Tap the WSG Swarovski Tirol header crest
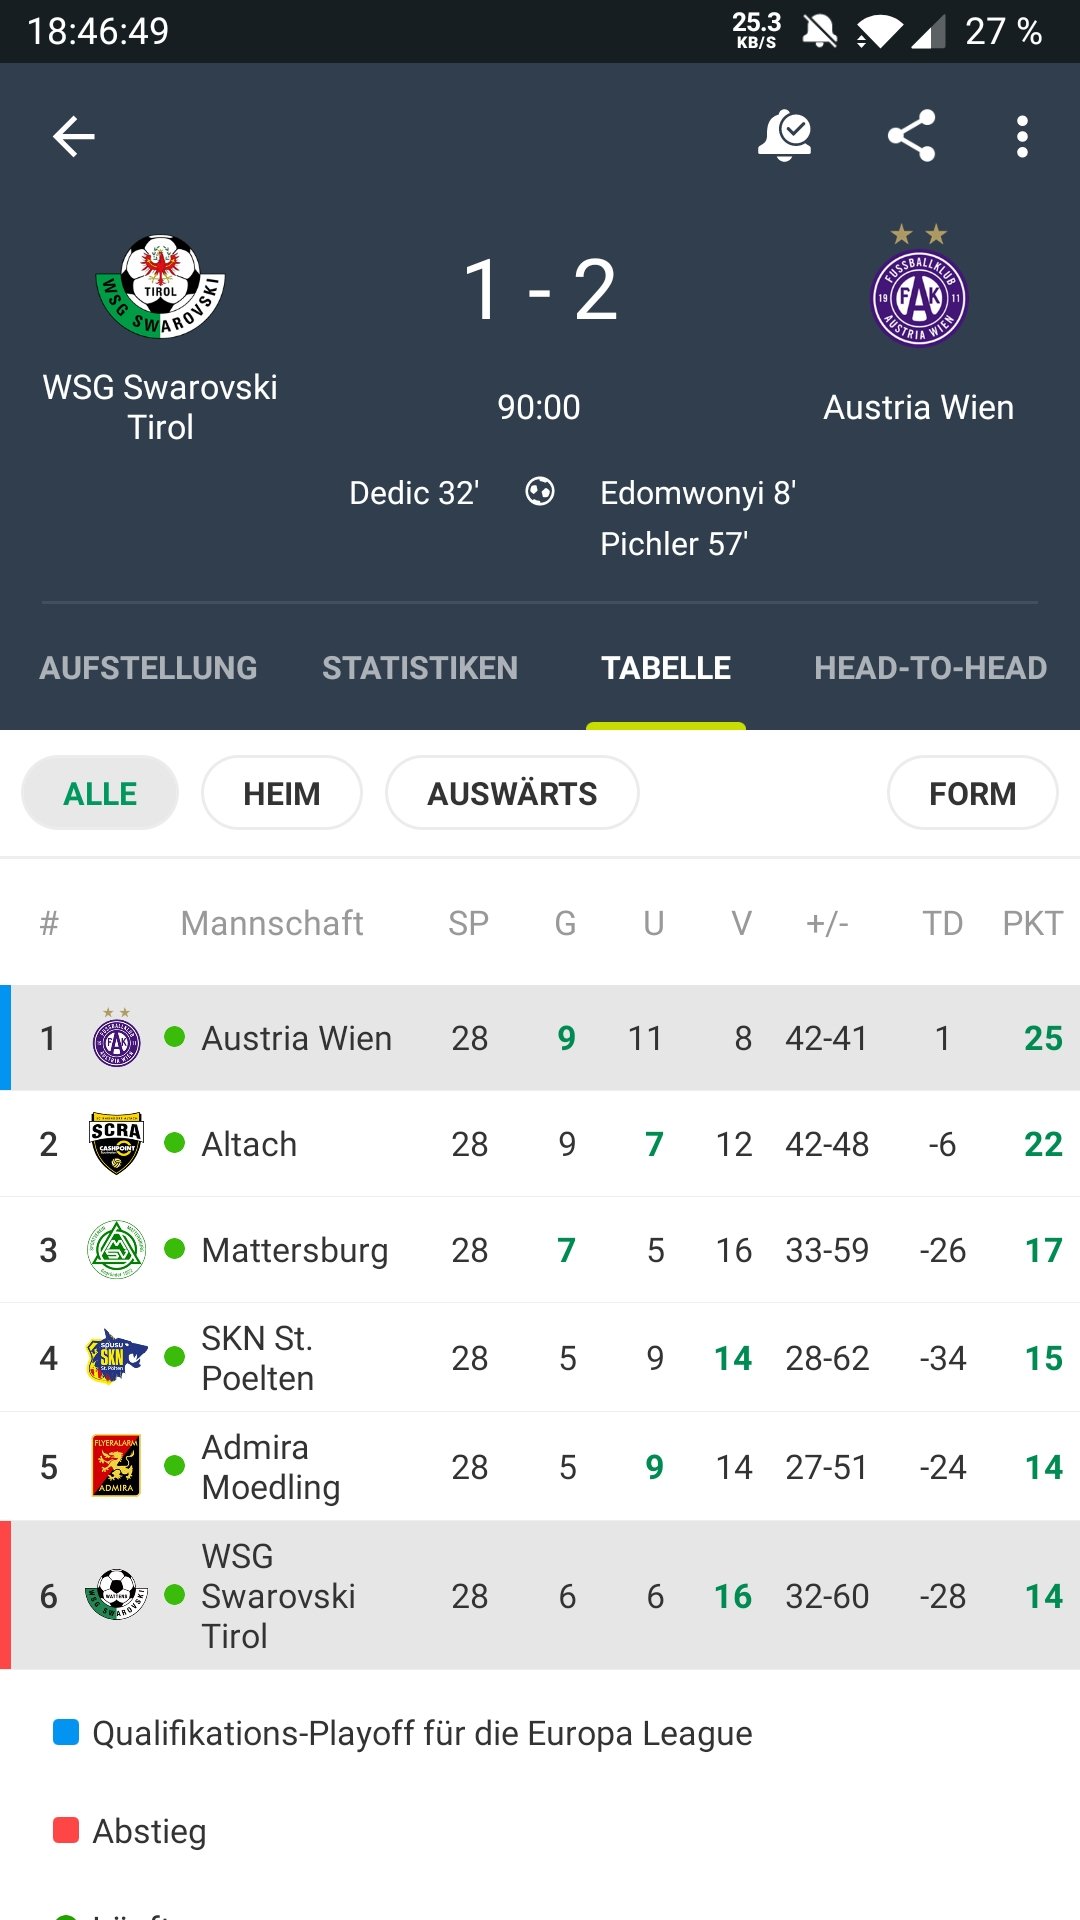The height and width of the screenshot is (1920, 1080). pyautogui.click(x=160, y=288)
